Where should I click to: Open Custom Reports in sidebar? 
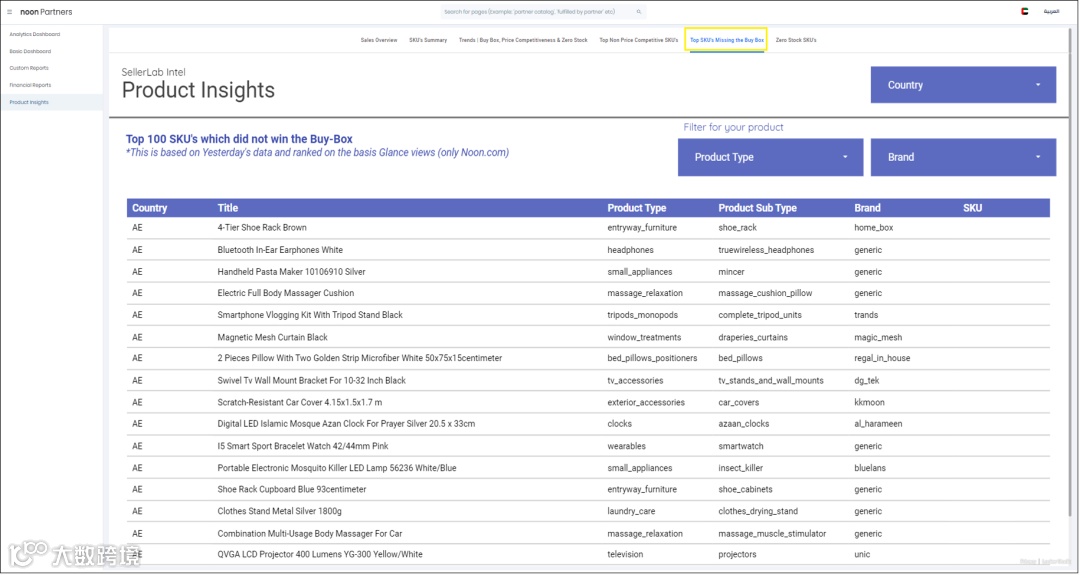pyautogui.click(x=29, y=68)
